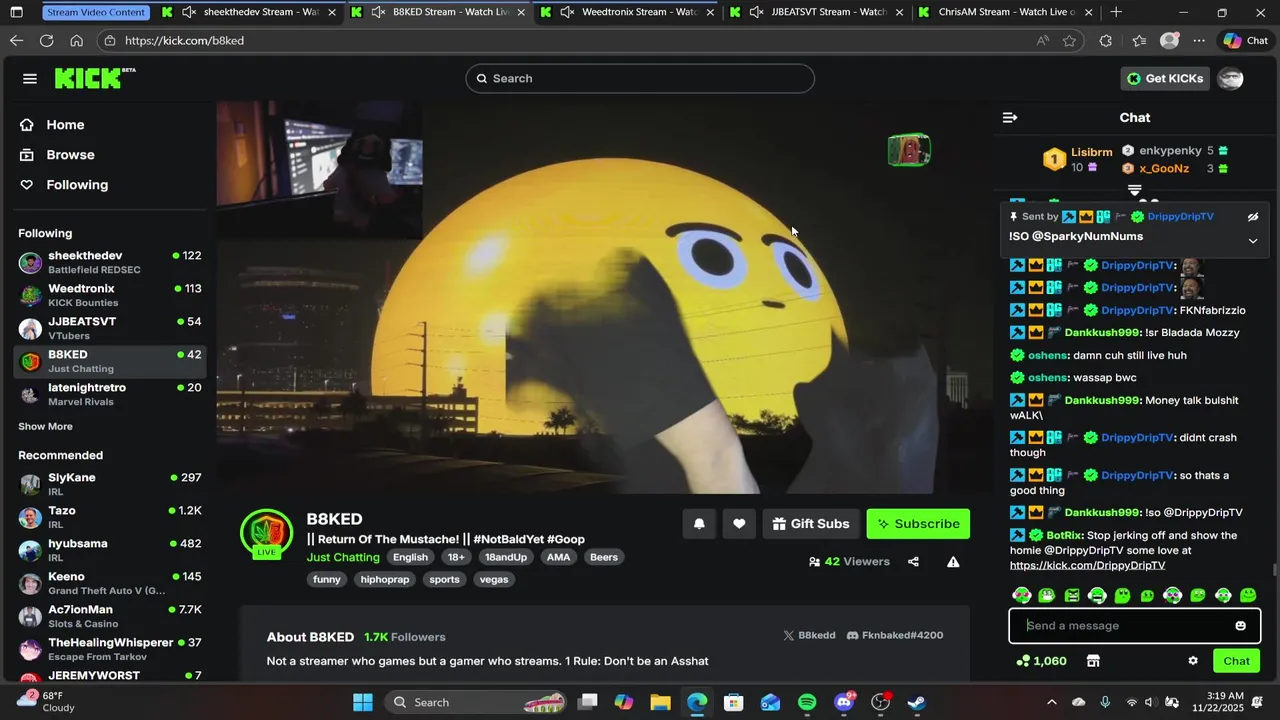Expand Show More under Following
The width and height of the screenshot is (1280, 720).
coord(45,426)
